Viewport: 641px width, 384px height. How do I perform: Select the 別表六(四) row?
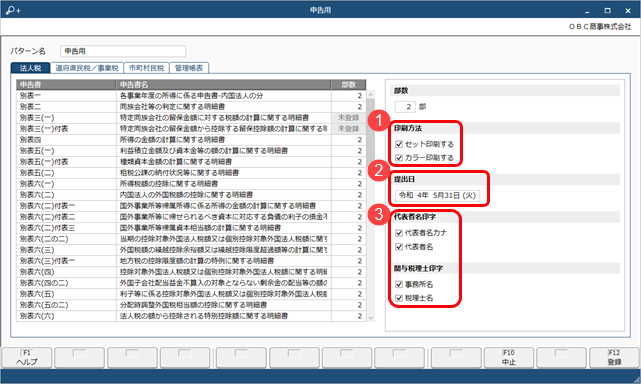[x=191, y=272]
